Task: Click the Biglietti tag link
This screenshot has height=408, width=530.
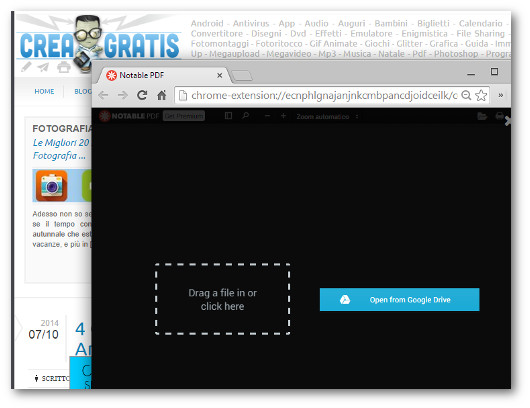Action: (433, 24)
